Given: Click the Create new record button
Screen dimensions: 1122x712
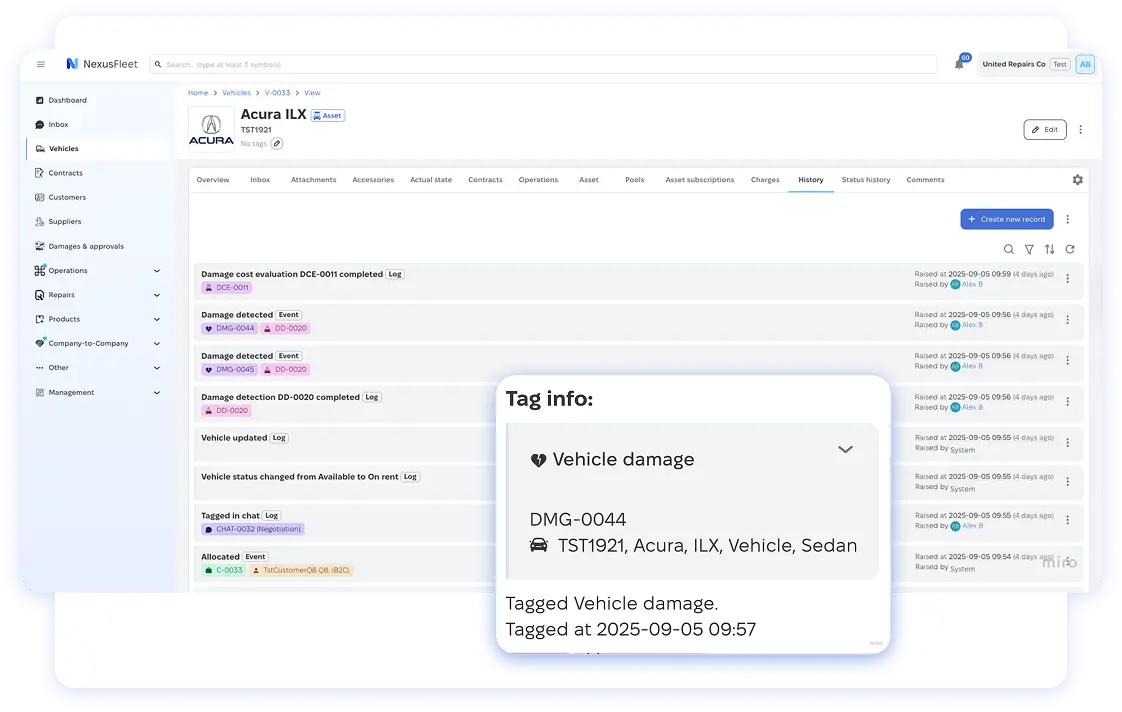Looking at the screenshot, I should [1006, 219].
